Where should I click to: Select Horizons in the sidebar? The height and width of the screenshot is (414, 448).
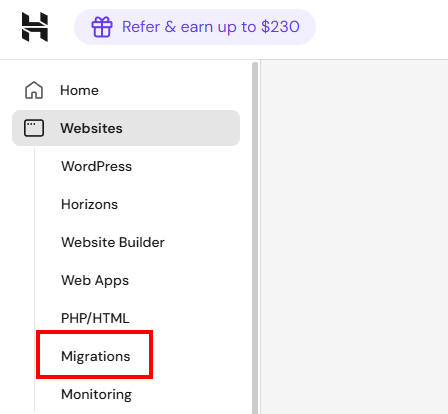[89, 204]
